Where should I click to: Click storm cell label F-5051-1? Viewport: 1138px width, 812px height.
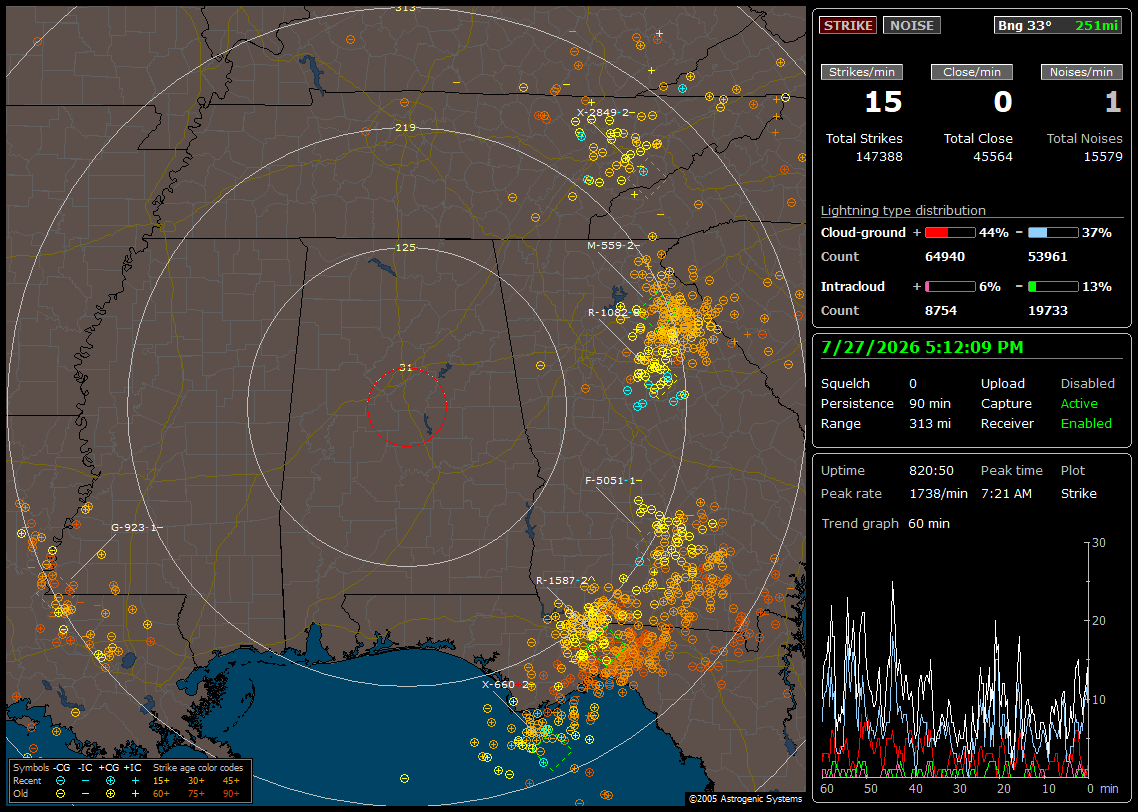(613, 480)
